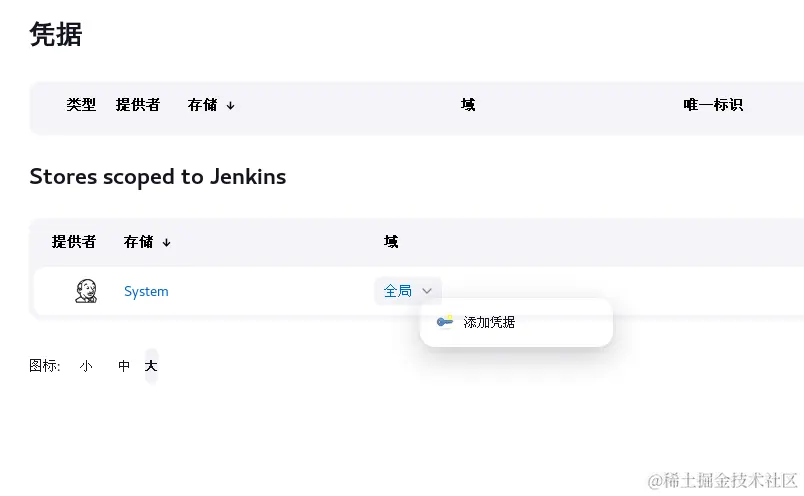Collapse the chevron dropdown beside 全局
The height and width of the screenshot is (496, 804).
pyautogui.click(x=427, y=291)
